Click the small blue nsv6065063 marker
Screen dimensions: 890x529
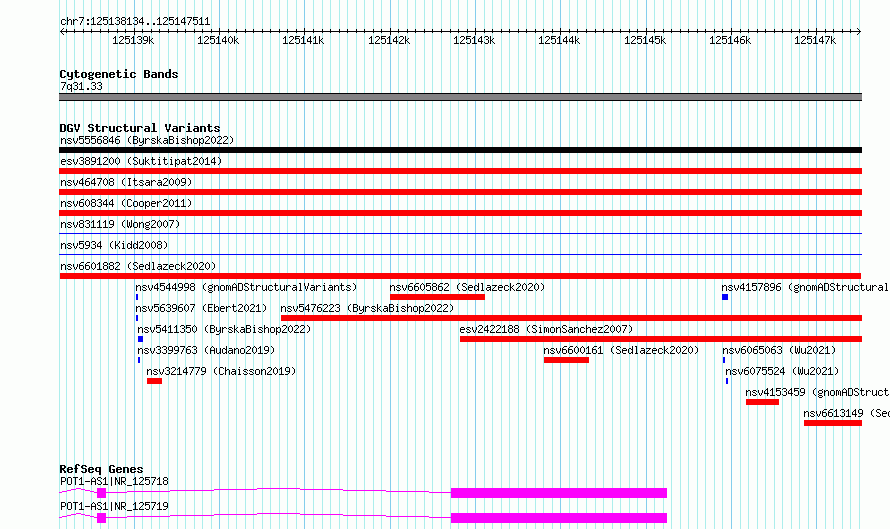724,360
